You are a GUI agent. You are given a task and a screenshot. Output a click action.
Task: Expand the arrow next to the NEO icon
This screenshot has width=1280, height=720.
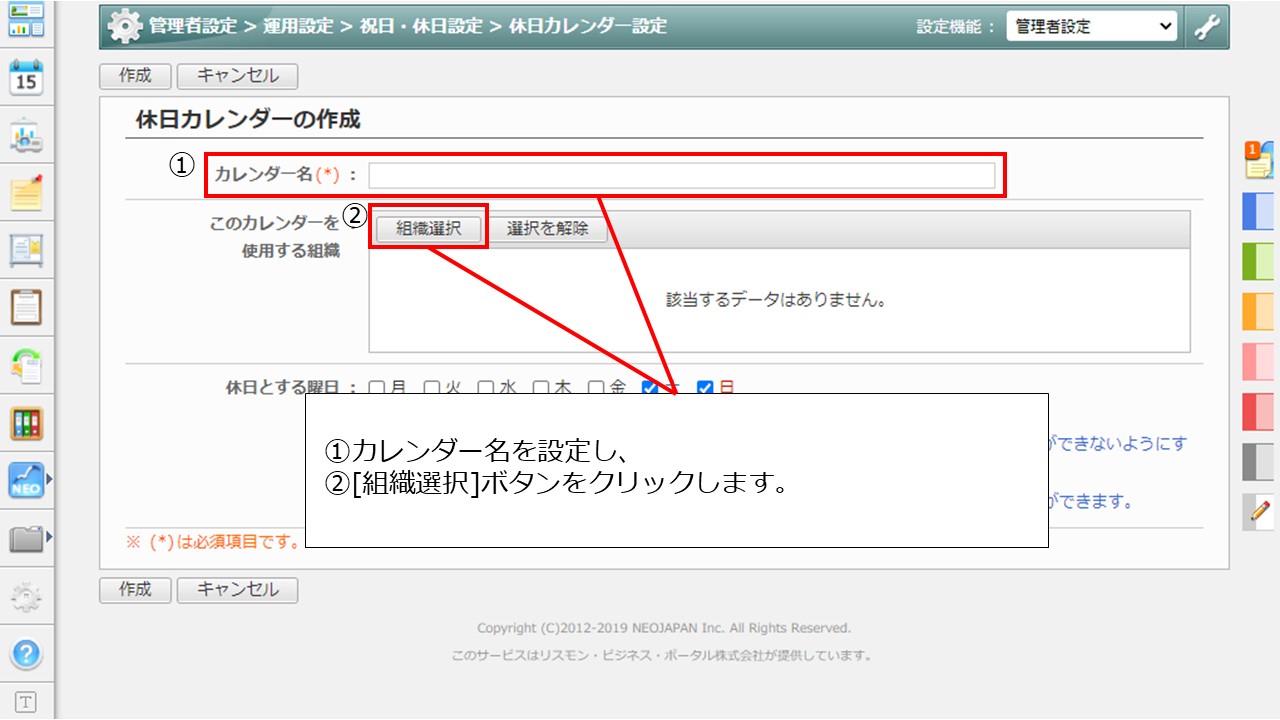tap(49, 480)
